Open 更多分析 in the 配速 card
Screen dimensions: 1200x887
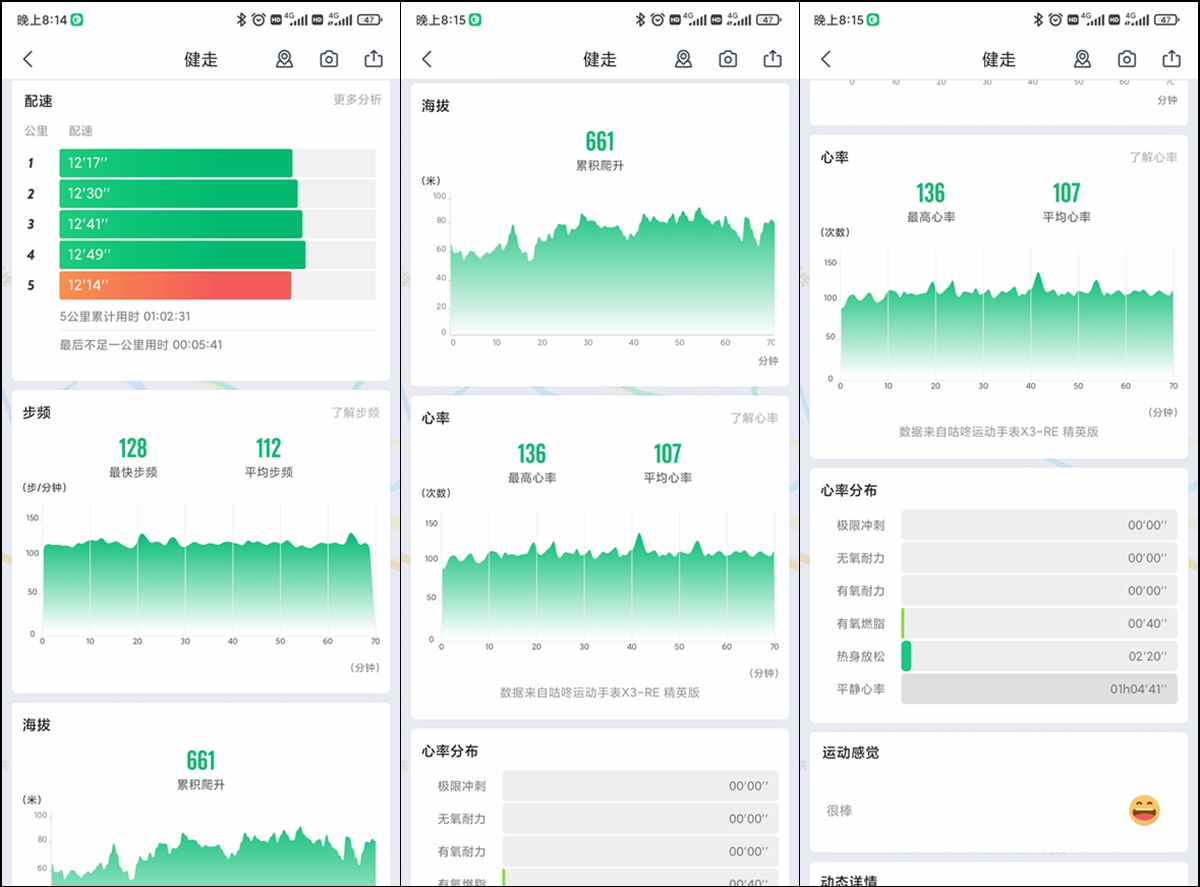[x=357, y=100]
